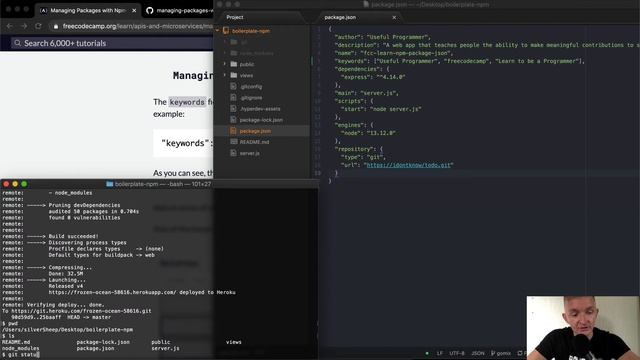Image resolution: width=640 pixels, height=360 pixels.
Task: Click the address bar lock icon
Action: point(56,26)
